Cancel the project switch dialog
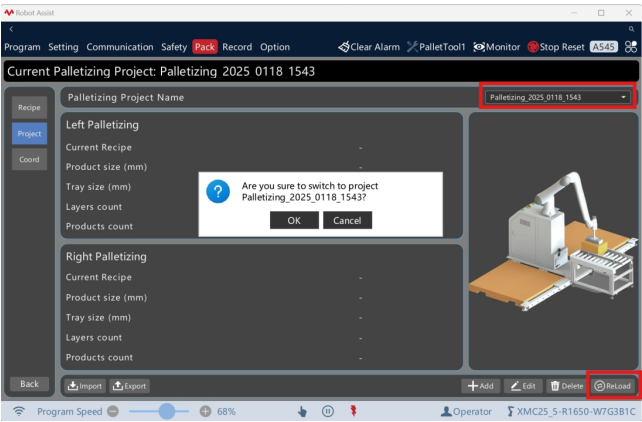This screenshot has height=422, width=642. point(347,220)
